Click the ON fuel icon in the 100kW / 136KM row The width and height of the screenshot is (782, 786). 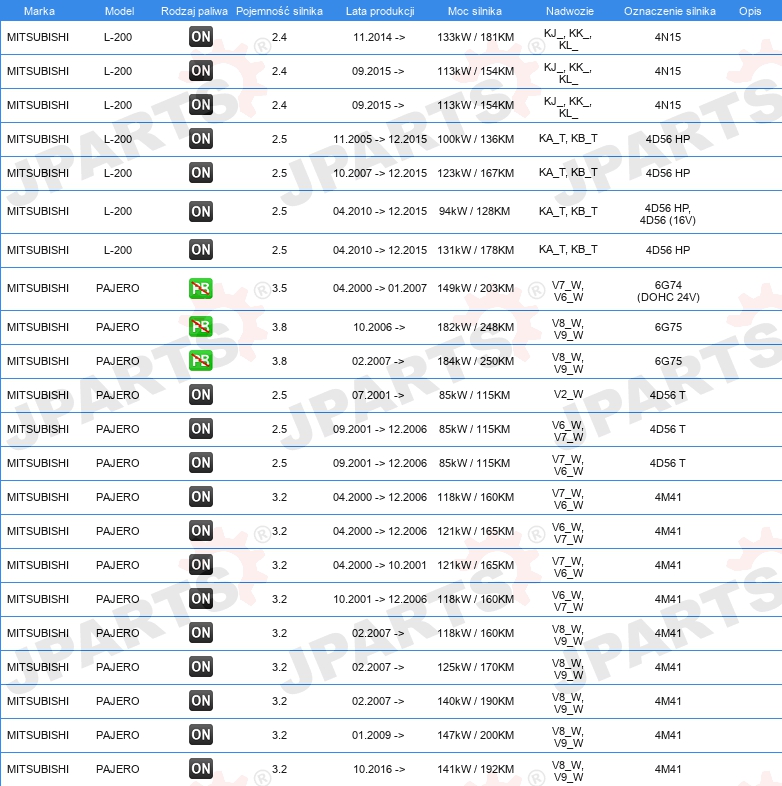pyautogui.click(x=201, y=139)
